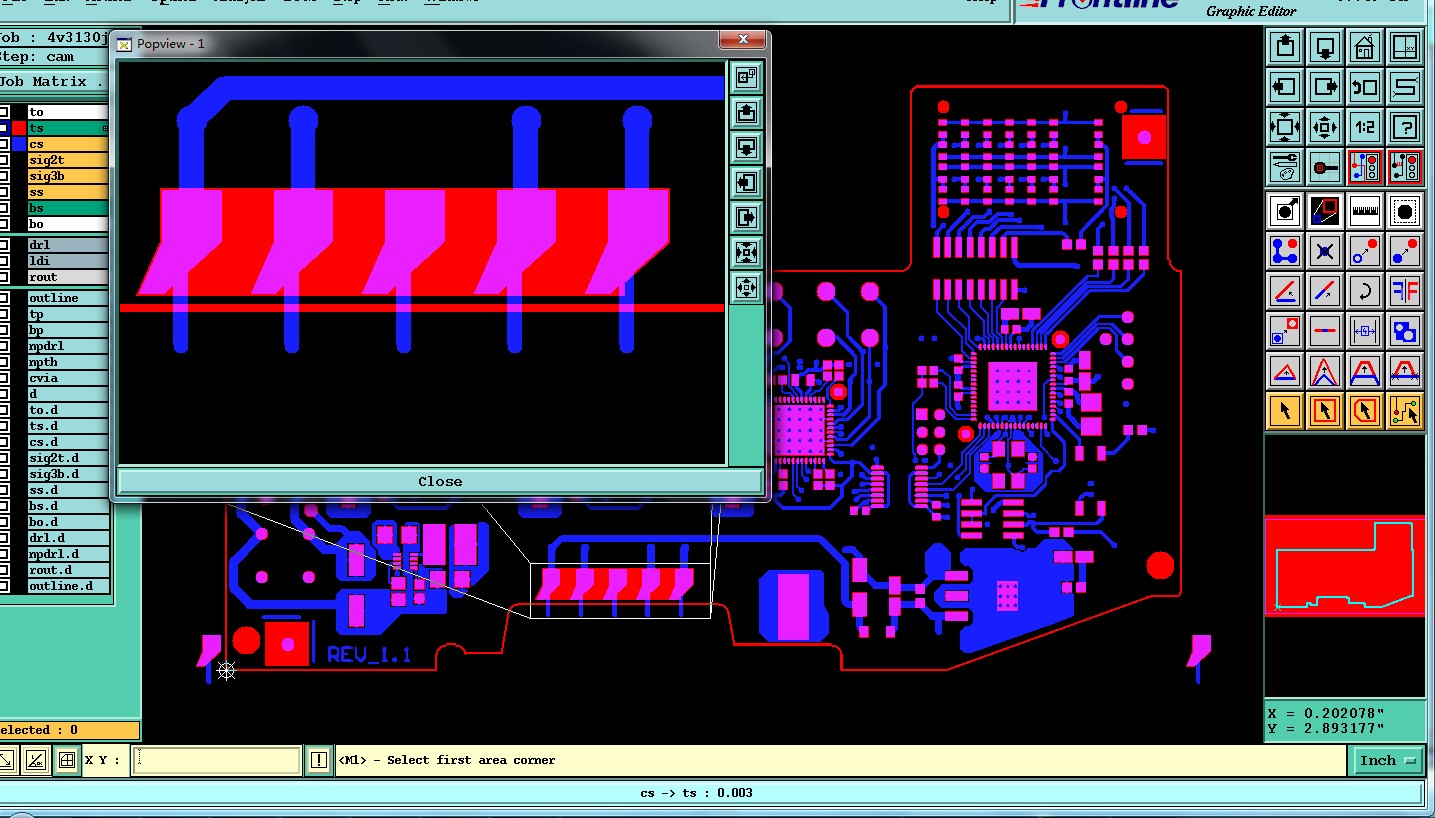Screen dimensions: 1435x818
Task: Click the Close button in Popview
Action: point(440,481)
